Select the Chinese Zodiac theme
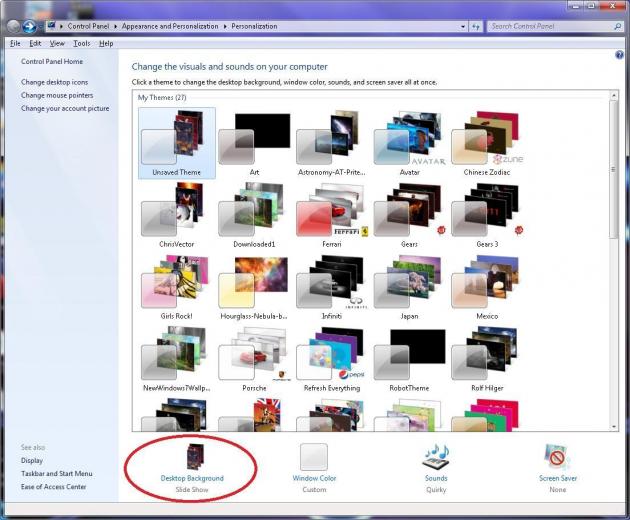The width and height of the screenshot is (630, 520). pos(487,143)
